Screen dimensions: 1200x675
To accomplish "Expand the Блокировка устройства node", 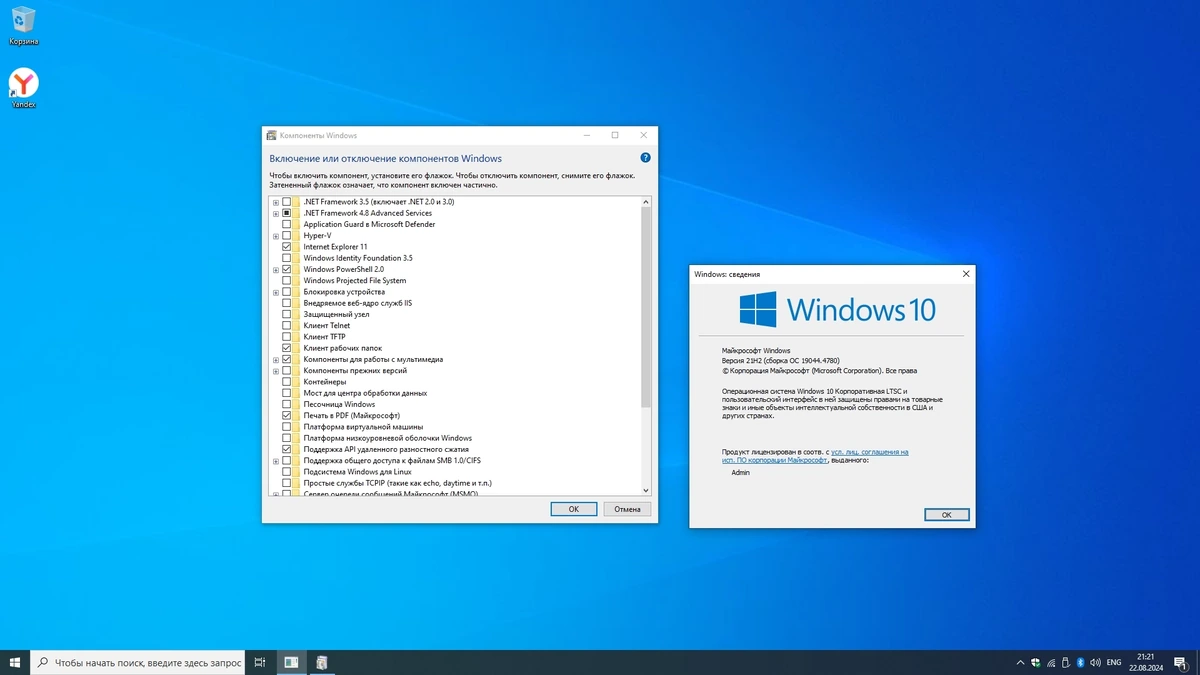I will pyautogui.click(x=276, y=292).
